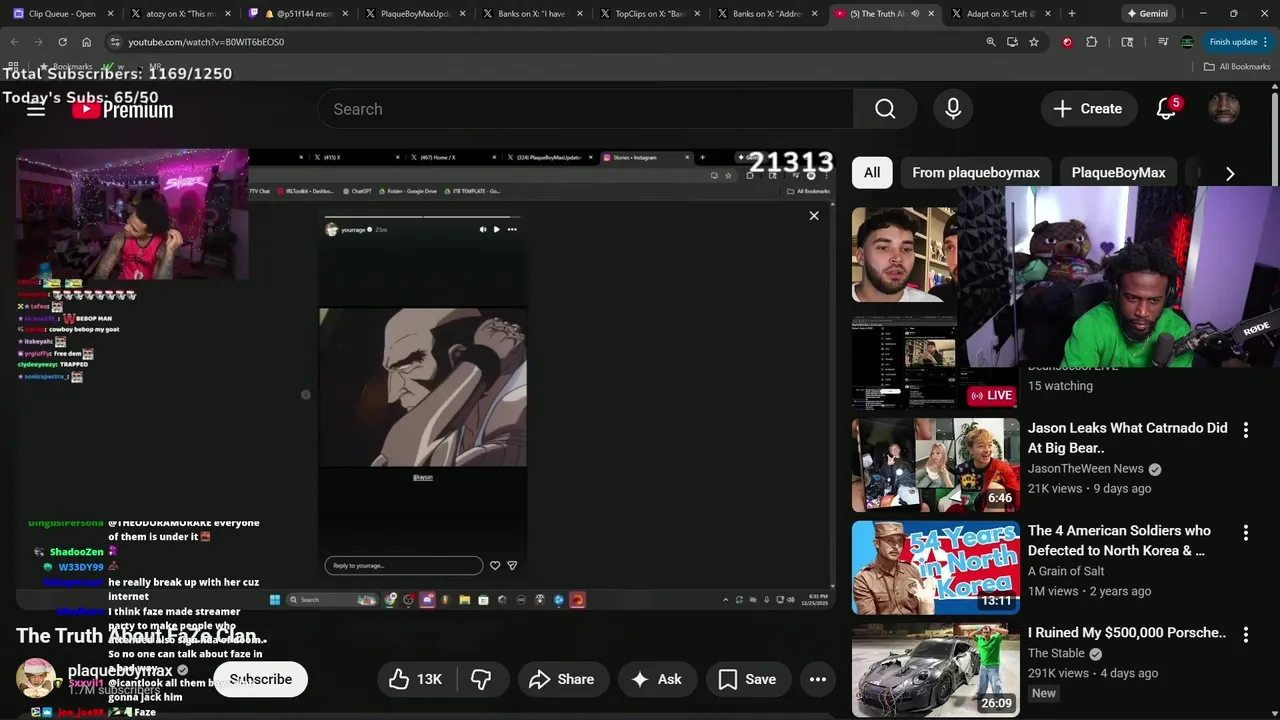Open the Create menu
The image size is (1280, 720).
(x=1087, y=109)
